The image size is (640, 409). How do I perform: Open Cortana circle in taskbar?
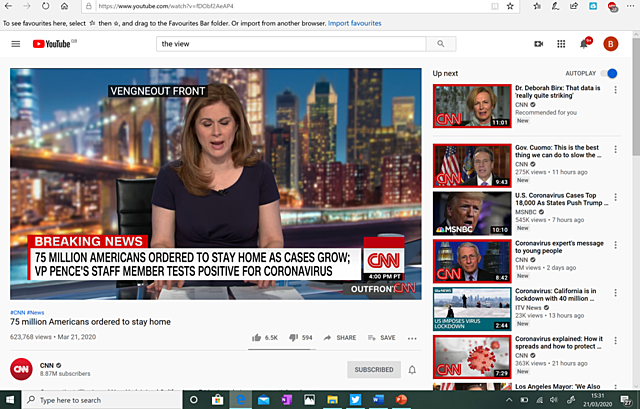194,400
